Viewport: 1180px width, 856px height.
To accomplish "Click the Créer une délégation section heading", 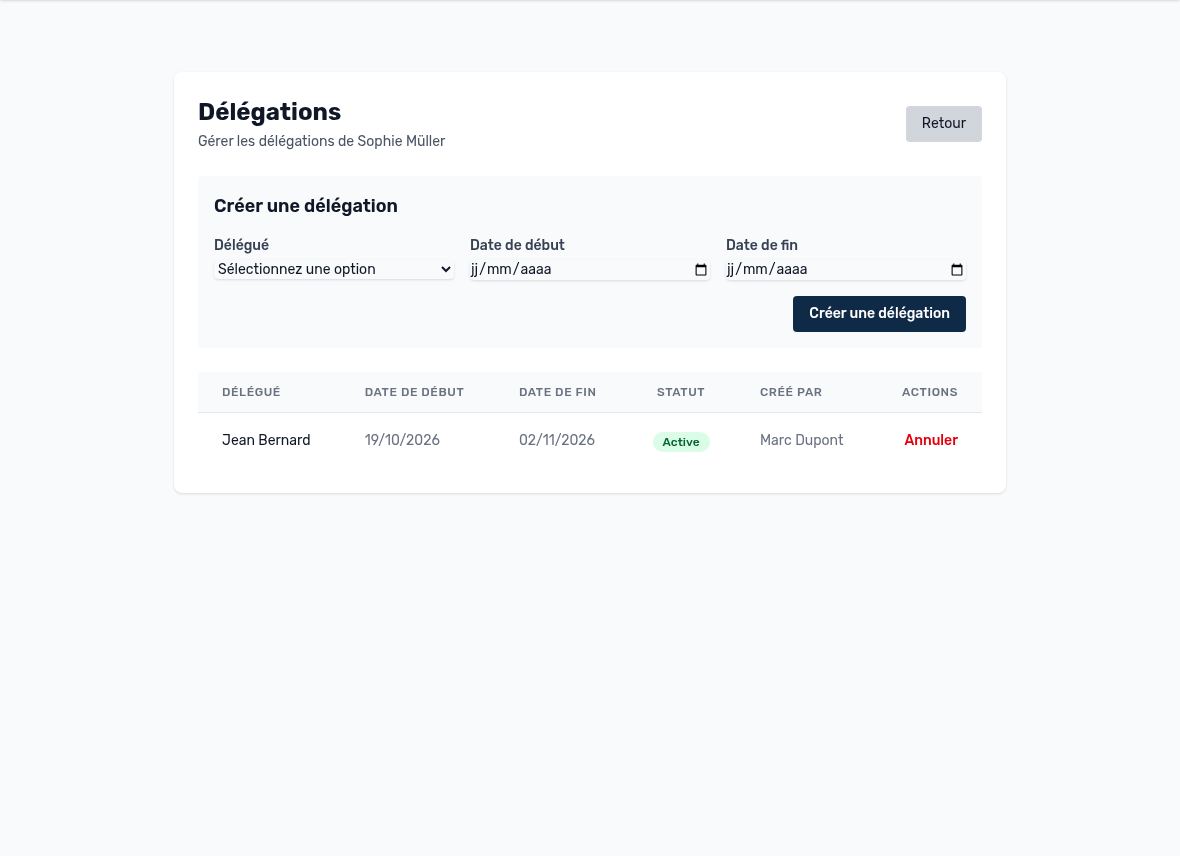I will (x=306, y=206).
